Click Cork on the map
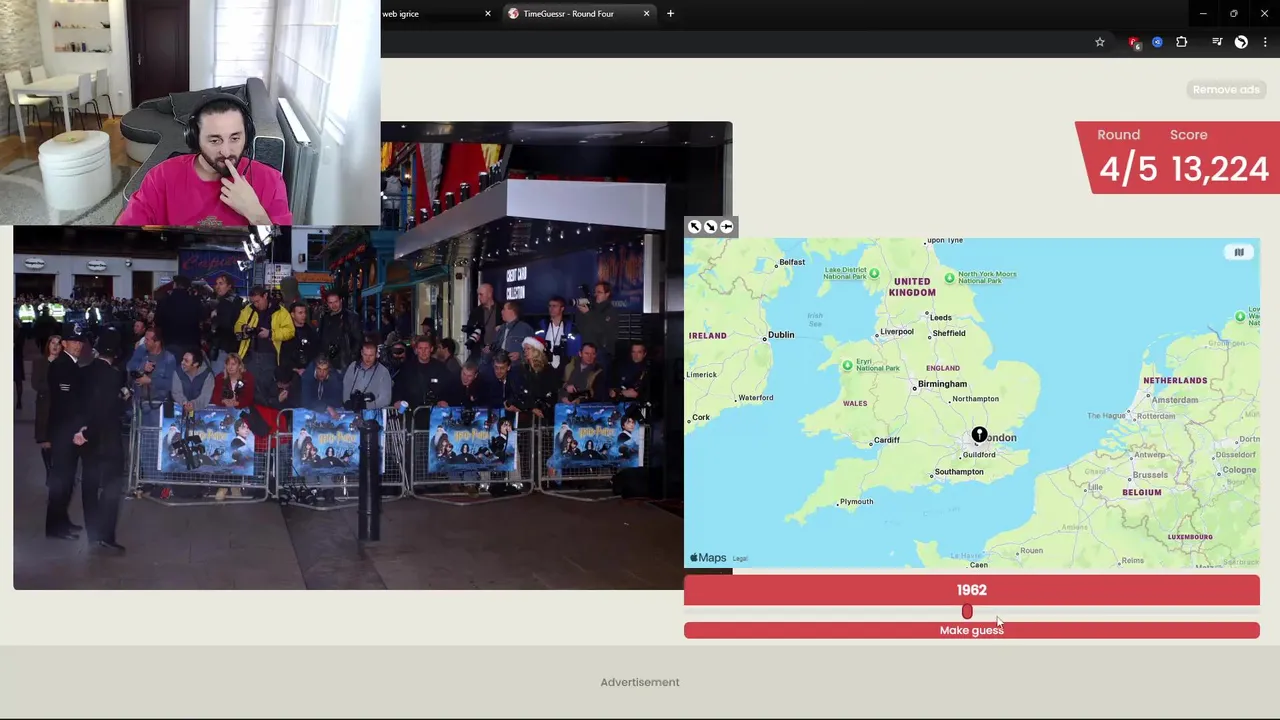This screenshot has height=720, width=1280. 701,418
